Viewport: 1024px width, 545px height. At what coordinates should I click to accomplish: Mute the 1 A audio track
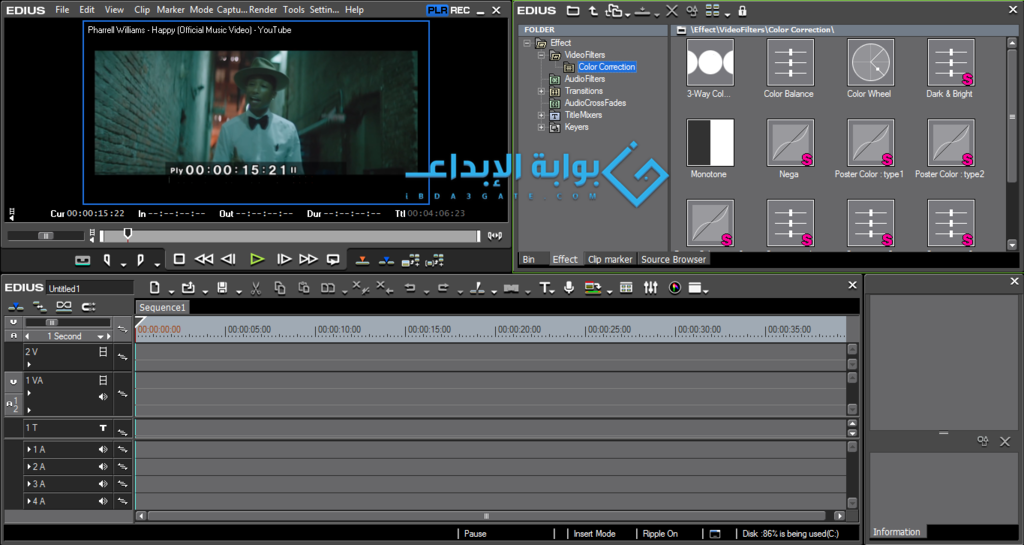tap(103, 449)
